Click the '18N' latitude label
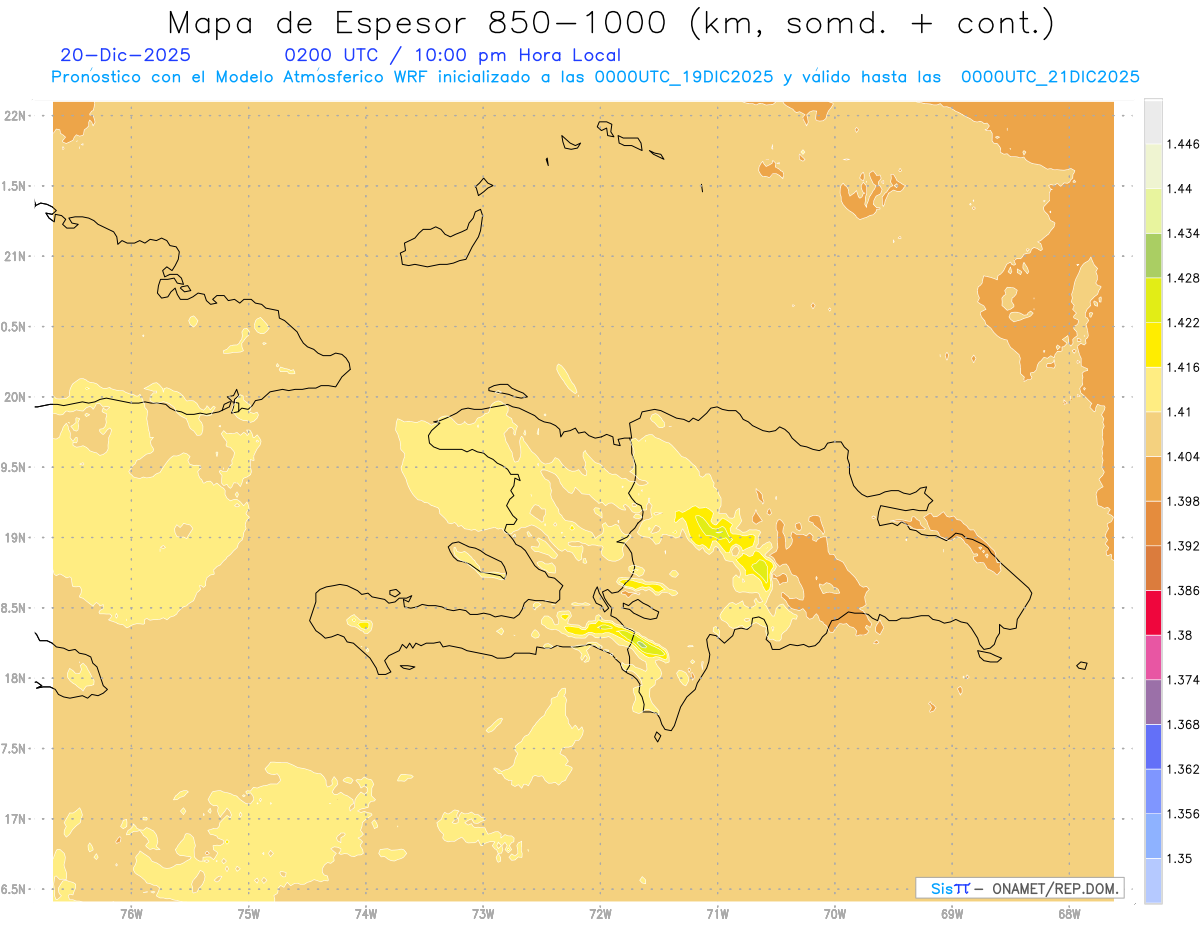 click(x=16, y=678)
